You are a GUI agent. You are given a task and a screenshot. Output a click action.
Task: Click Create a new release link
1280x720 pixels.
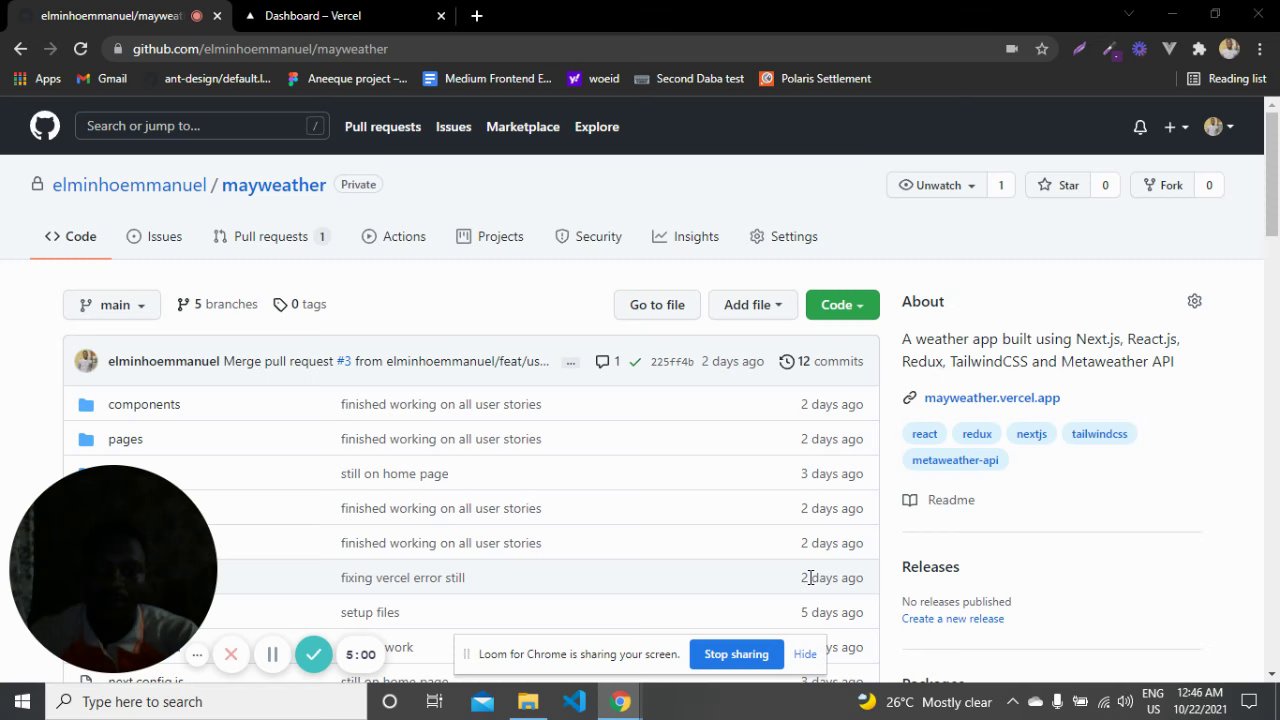pos(953,619)
